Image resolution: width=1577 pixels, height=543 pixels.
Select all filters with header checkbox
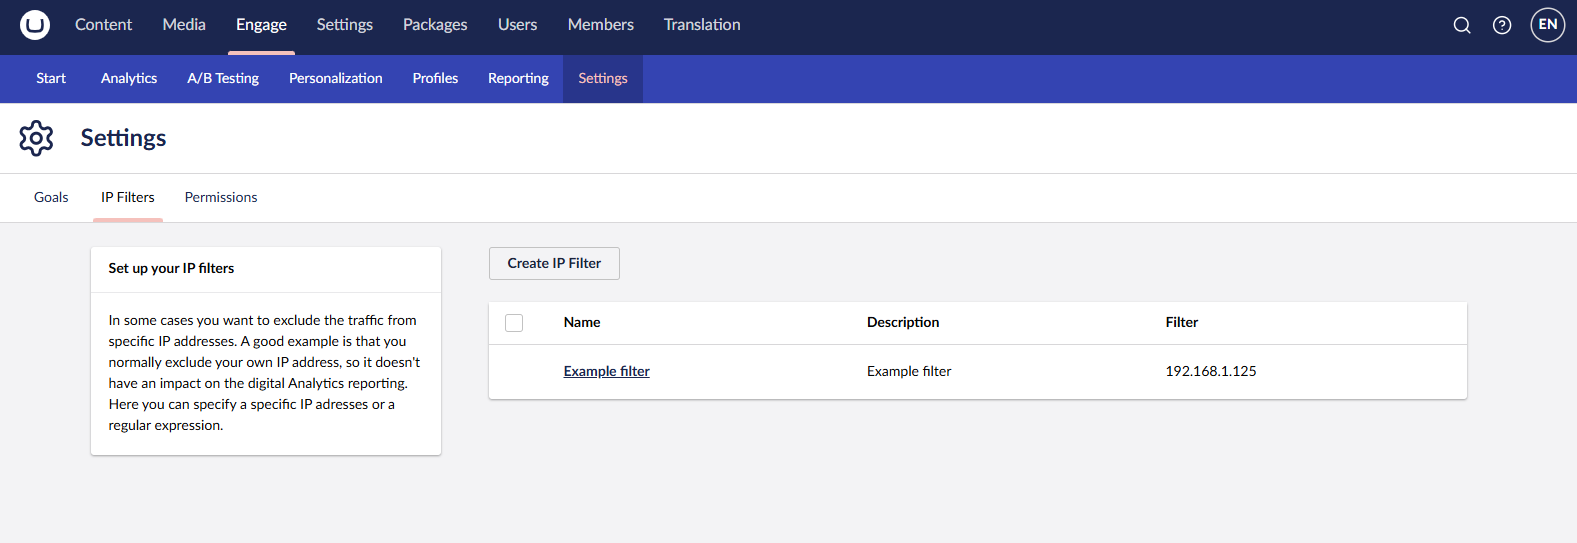click(x=514, y=323)
